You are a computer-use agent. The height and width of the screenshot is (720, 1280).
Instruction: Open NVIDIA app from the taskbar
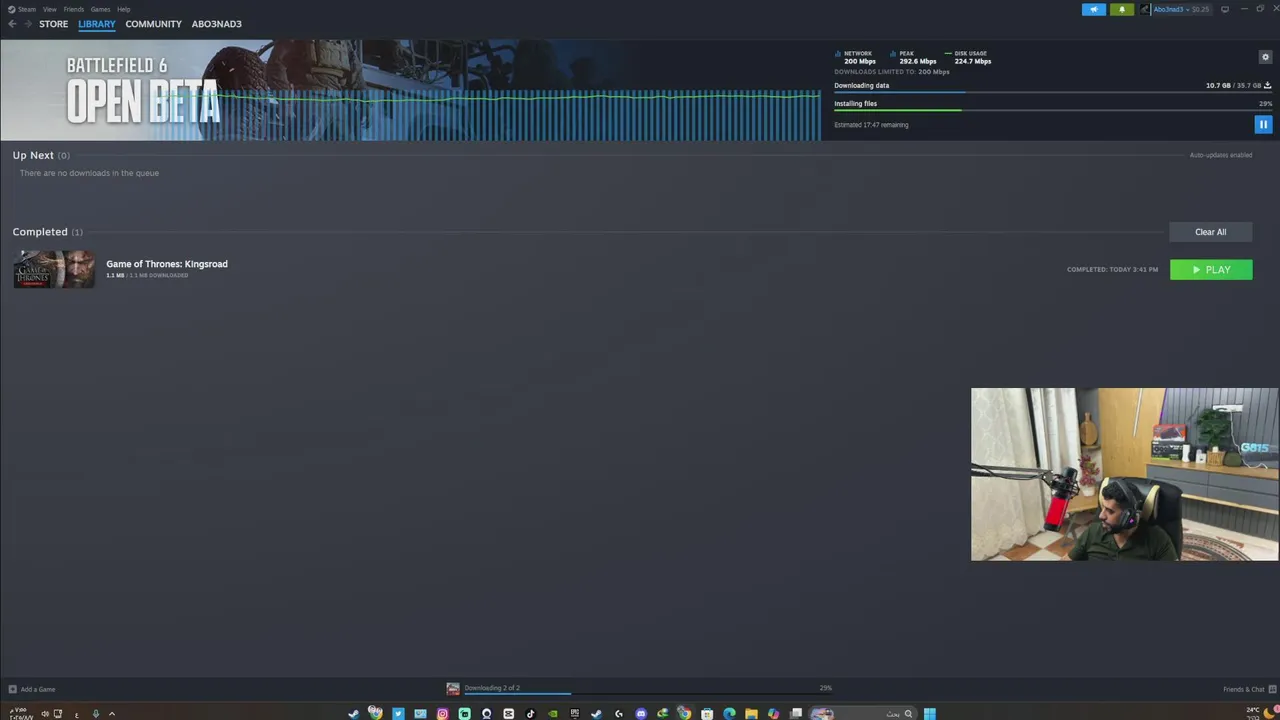click(552, 713)
